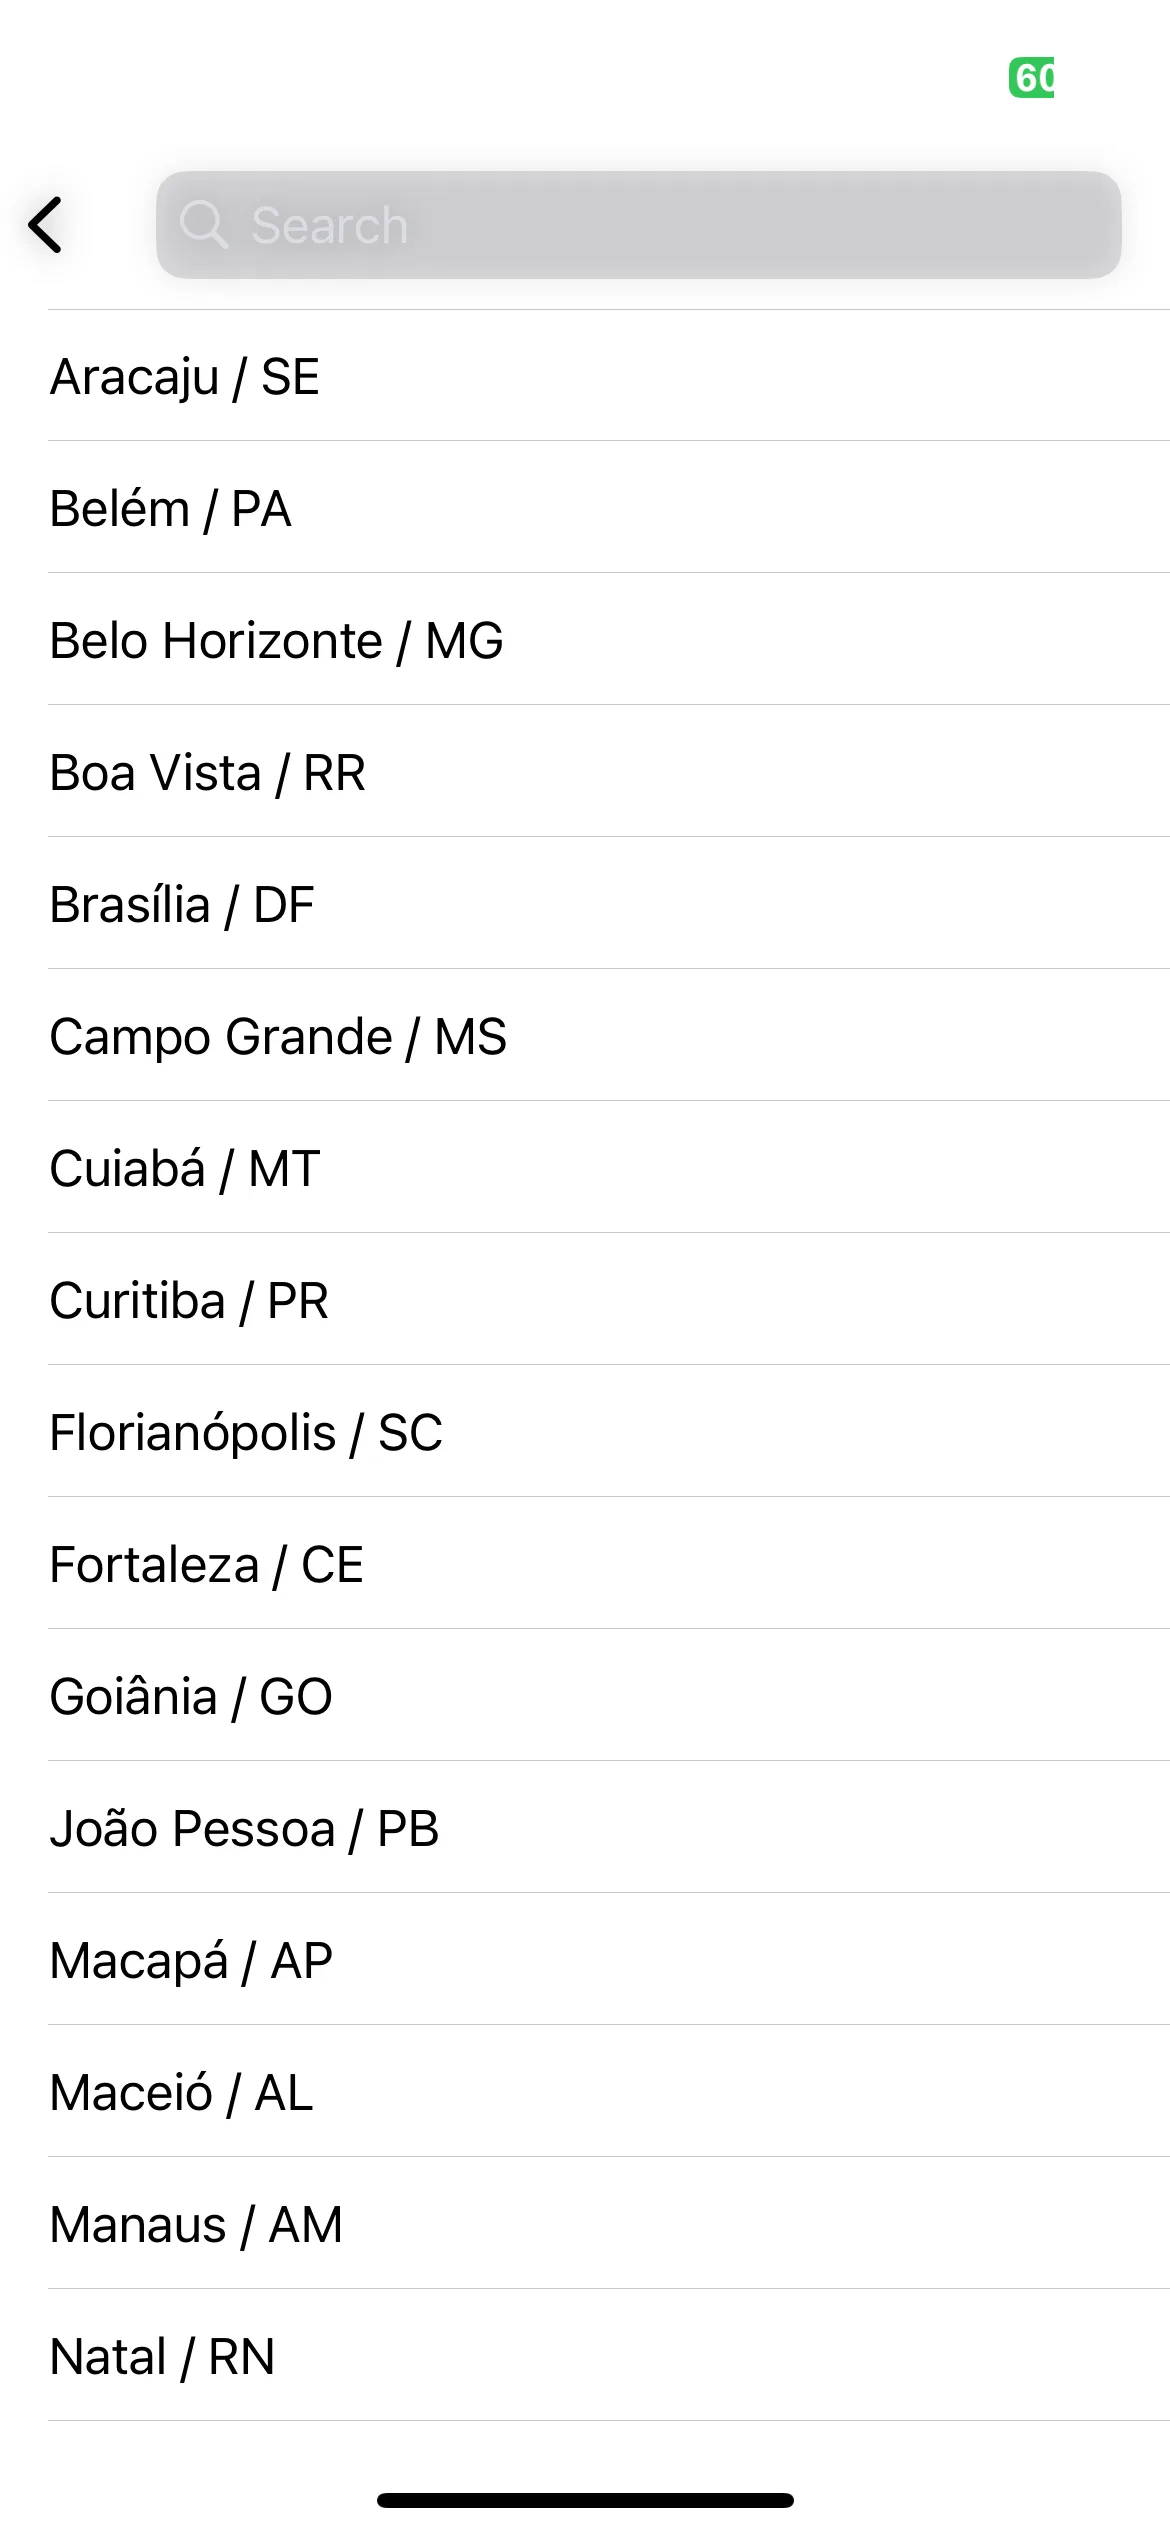Tap the green battery indicator
The height and width of the screenshot is (2532, 1170).
click(x=1032, y=78)
